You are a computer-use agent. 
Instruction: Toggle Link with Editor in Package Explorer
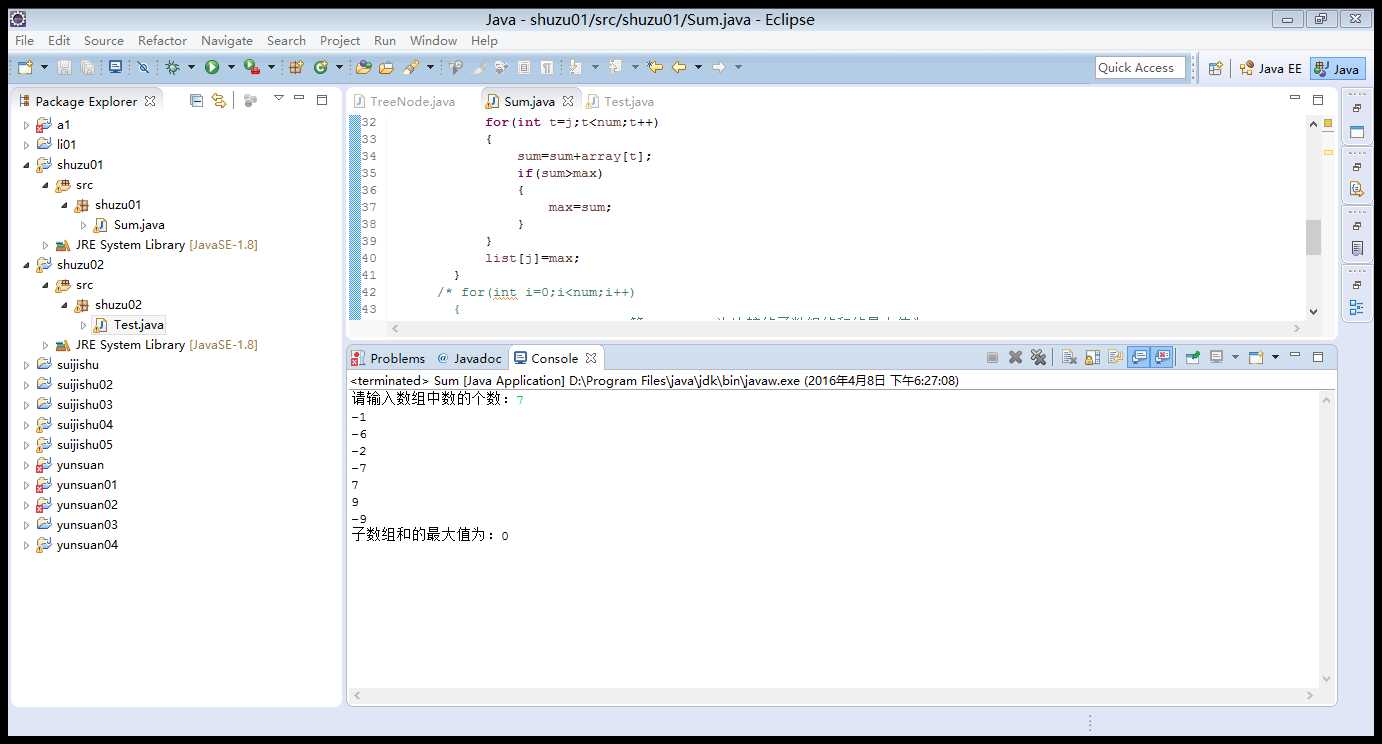(218, 100)
